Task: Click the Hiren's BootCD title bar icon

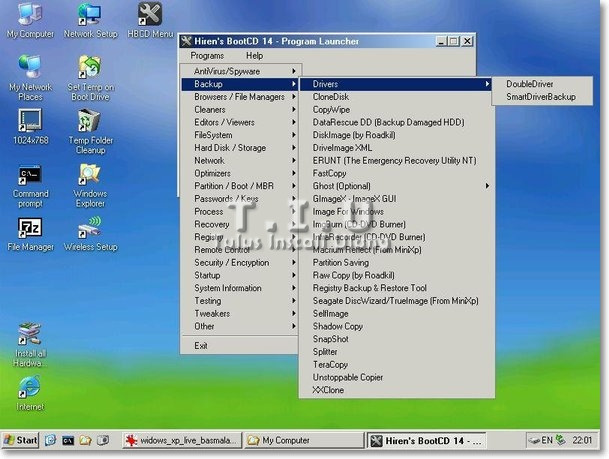Action: [x=187, y=41]
